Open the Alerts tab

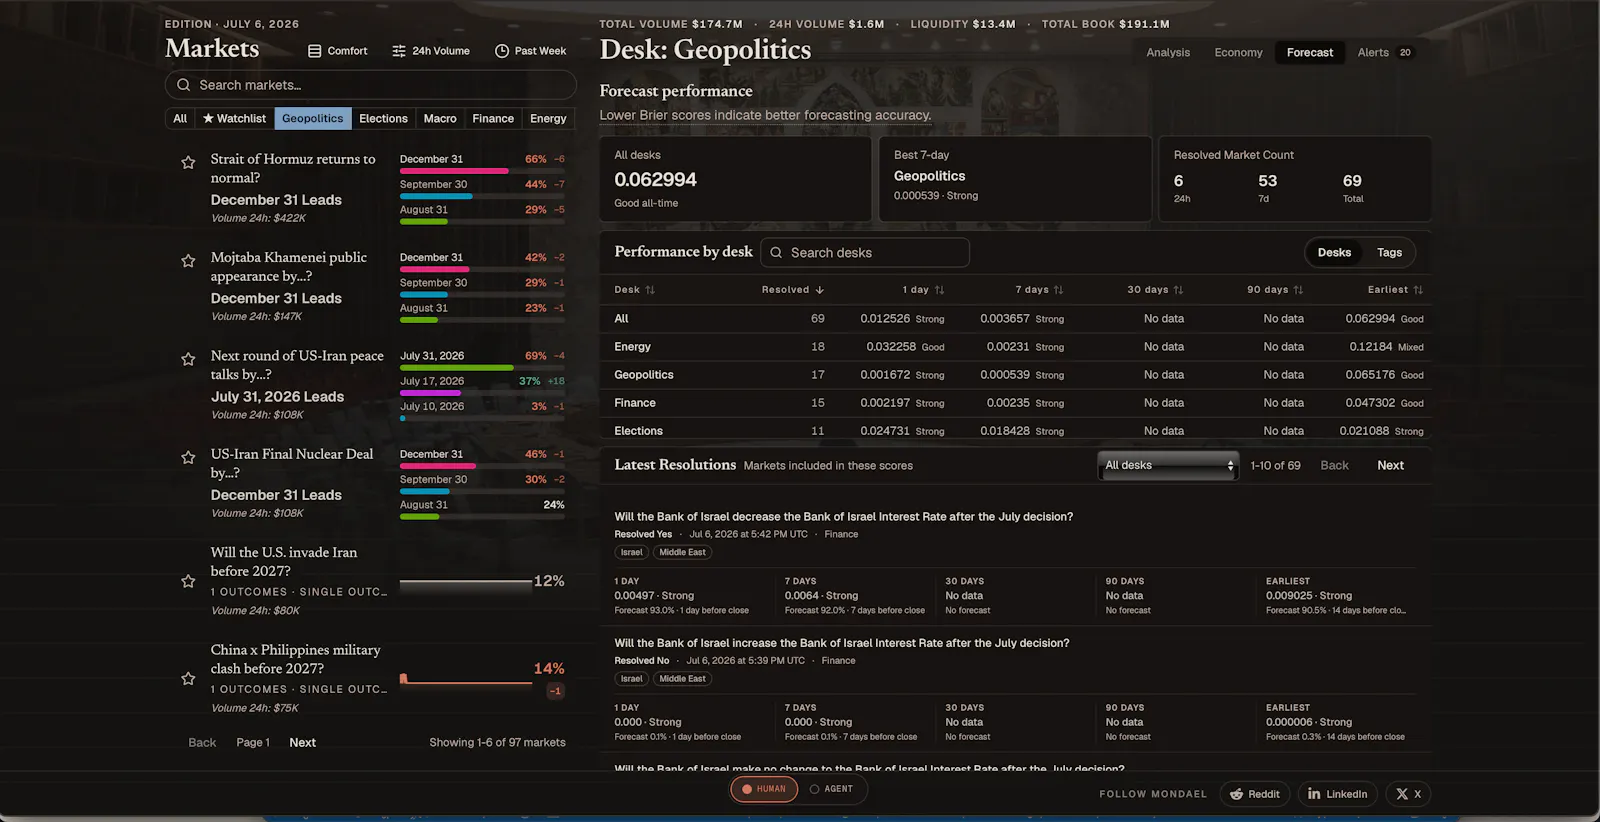pyautogui.click(x=1384, y=52)
